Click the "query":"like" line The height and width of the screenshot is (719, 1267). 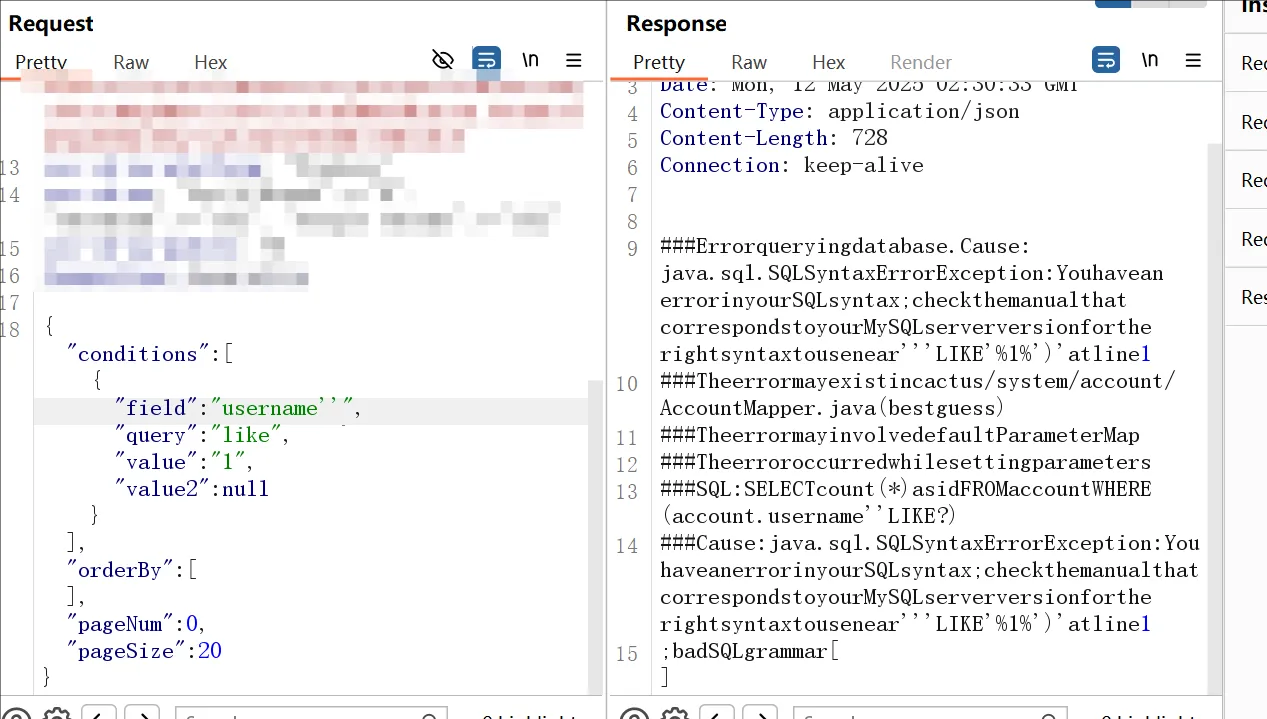201,435
